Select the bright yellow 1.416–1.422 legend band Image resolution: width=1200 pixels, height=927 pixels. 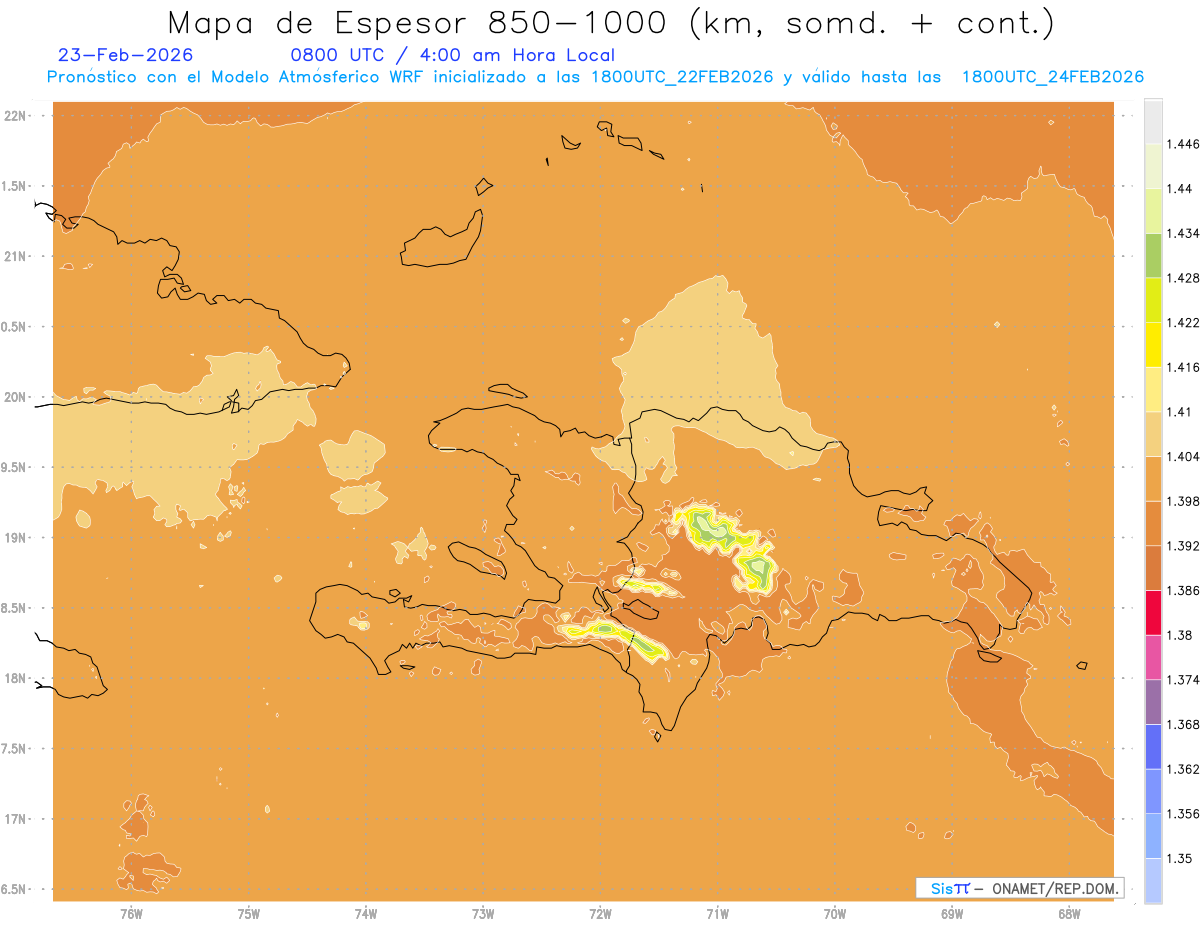[1153, 345]
